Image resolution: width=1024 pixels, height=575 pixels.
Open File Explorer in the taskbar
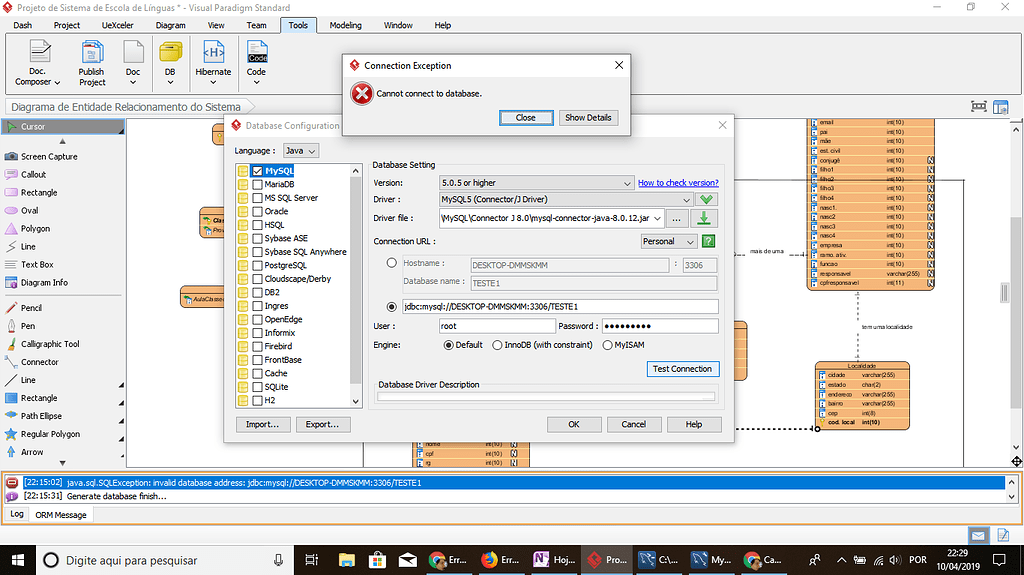346,560
